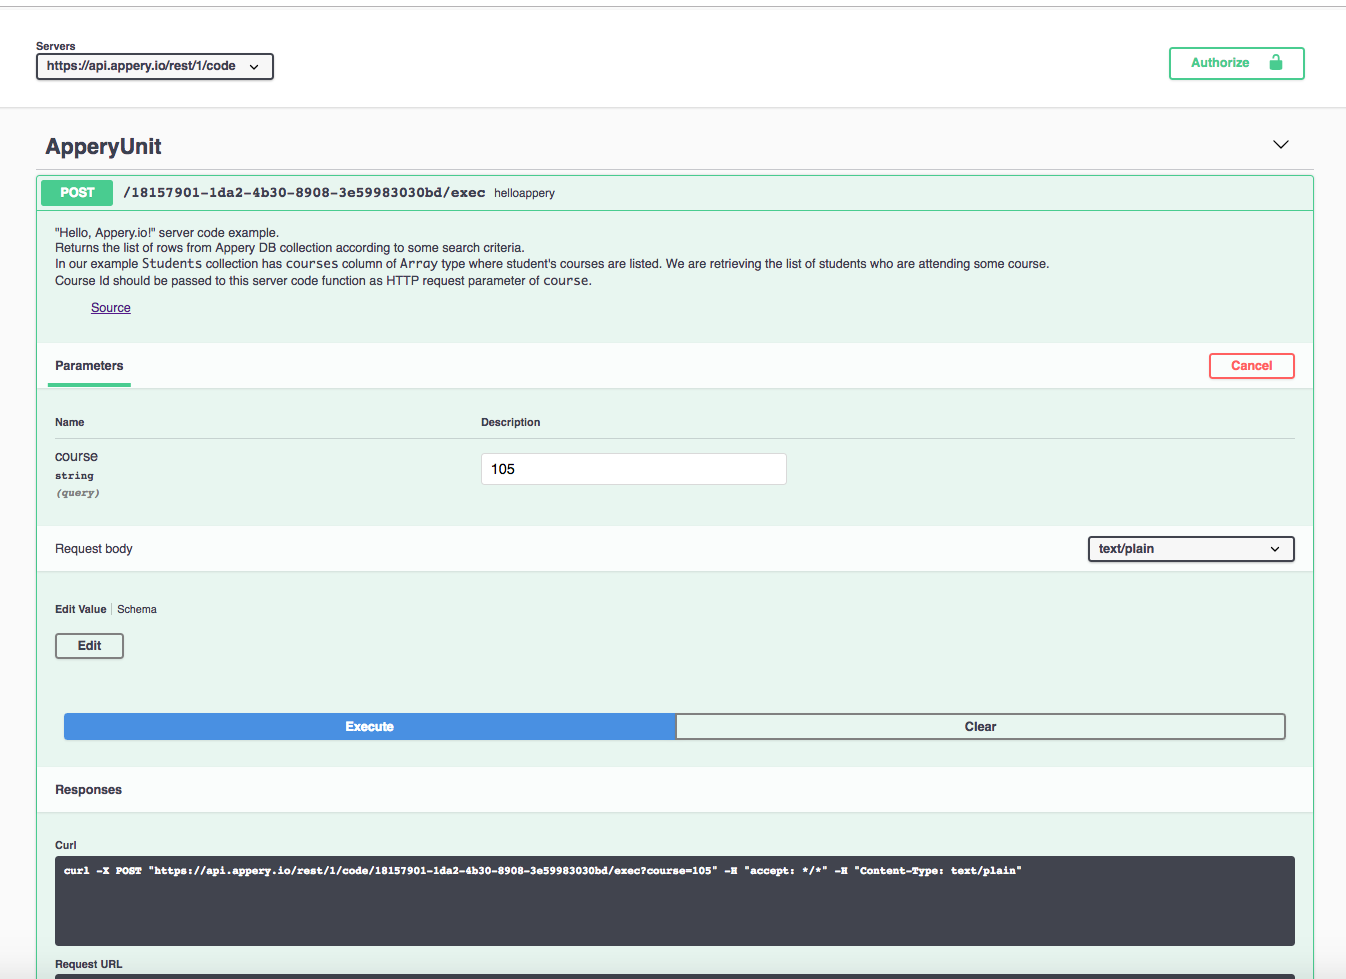
Task: Collapse the POST exec operation row
Action: coord(675,193)
